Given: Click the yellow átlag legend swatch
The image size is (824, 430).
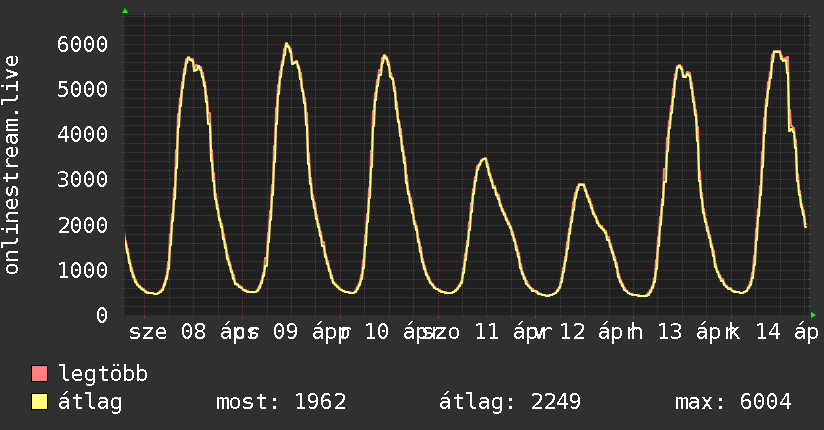Looking at the screenshot, I should point(39,401).
